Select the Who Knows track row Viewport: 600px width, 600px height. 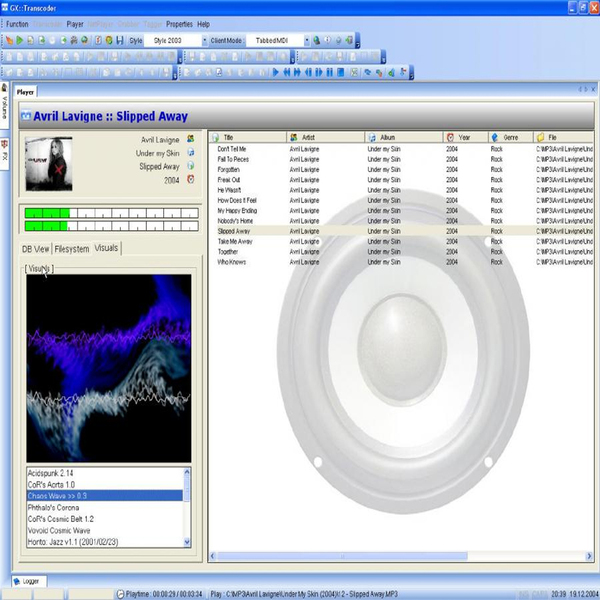pos(401,262)
